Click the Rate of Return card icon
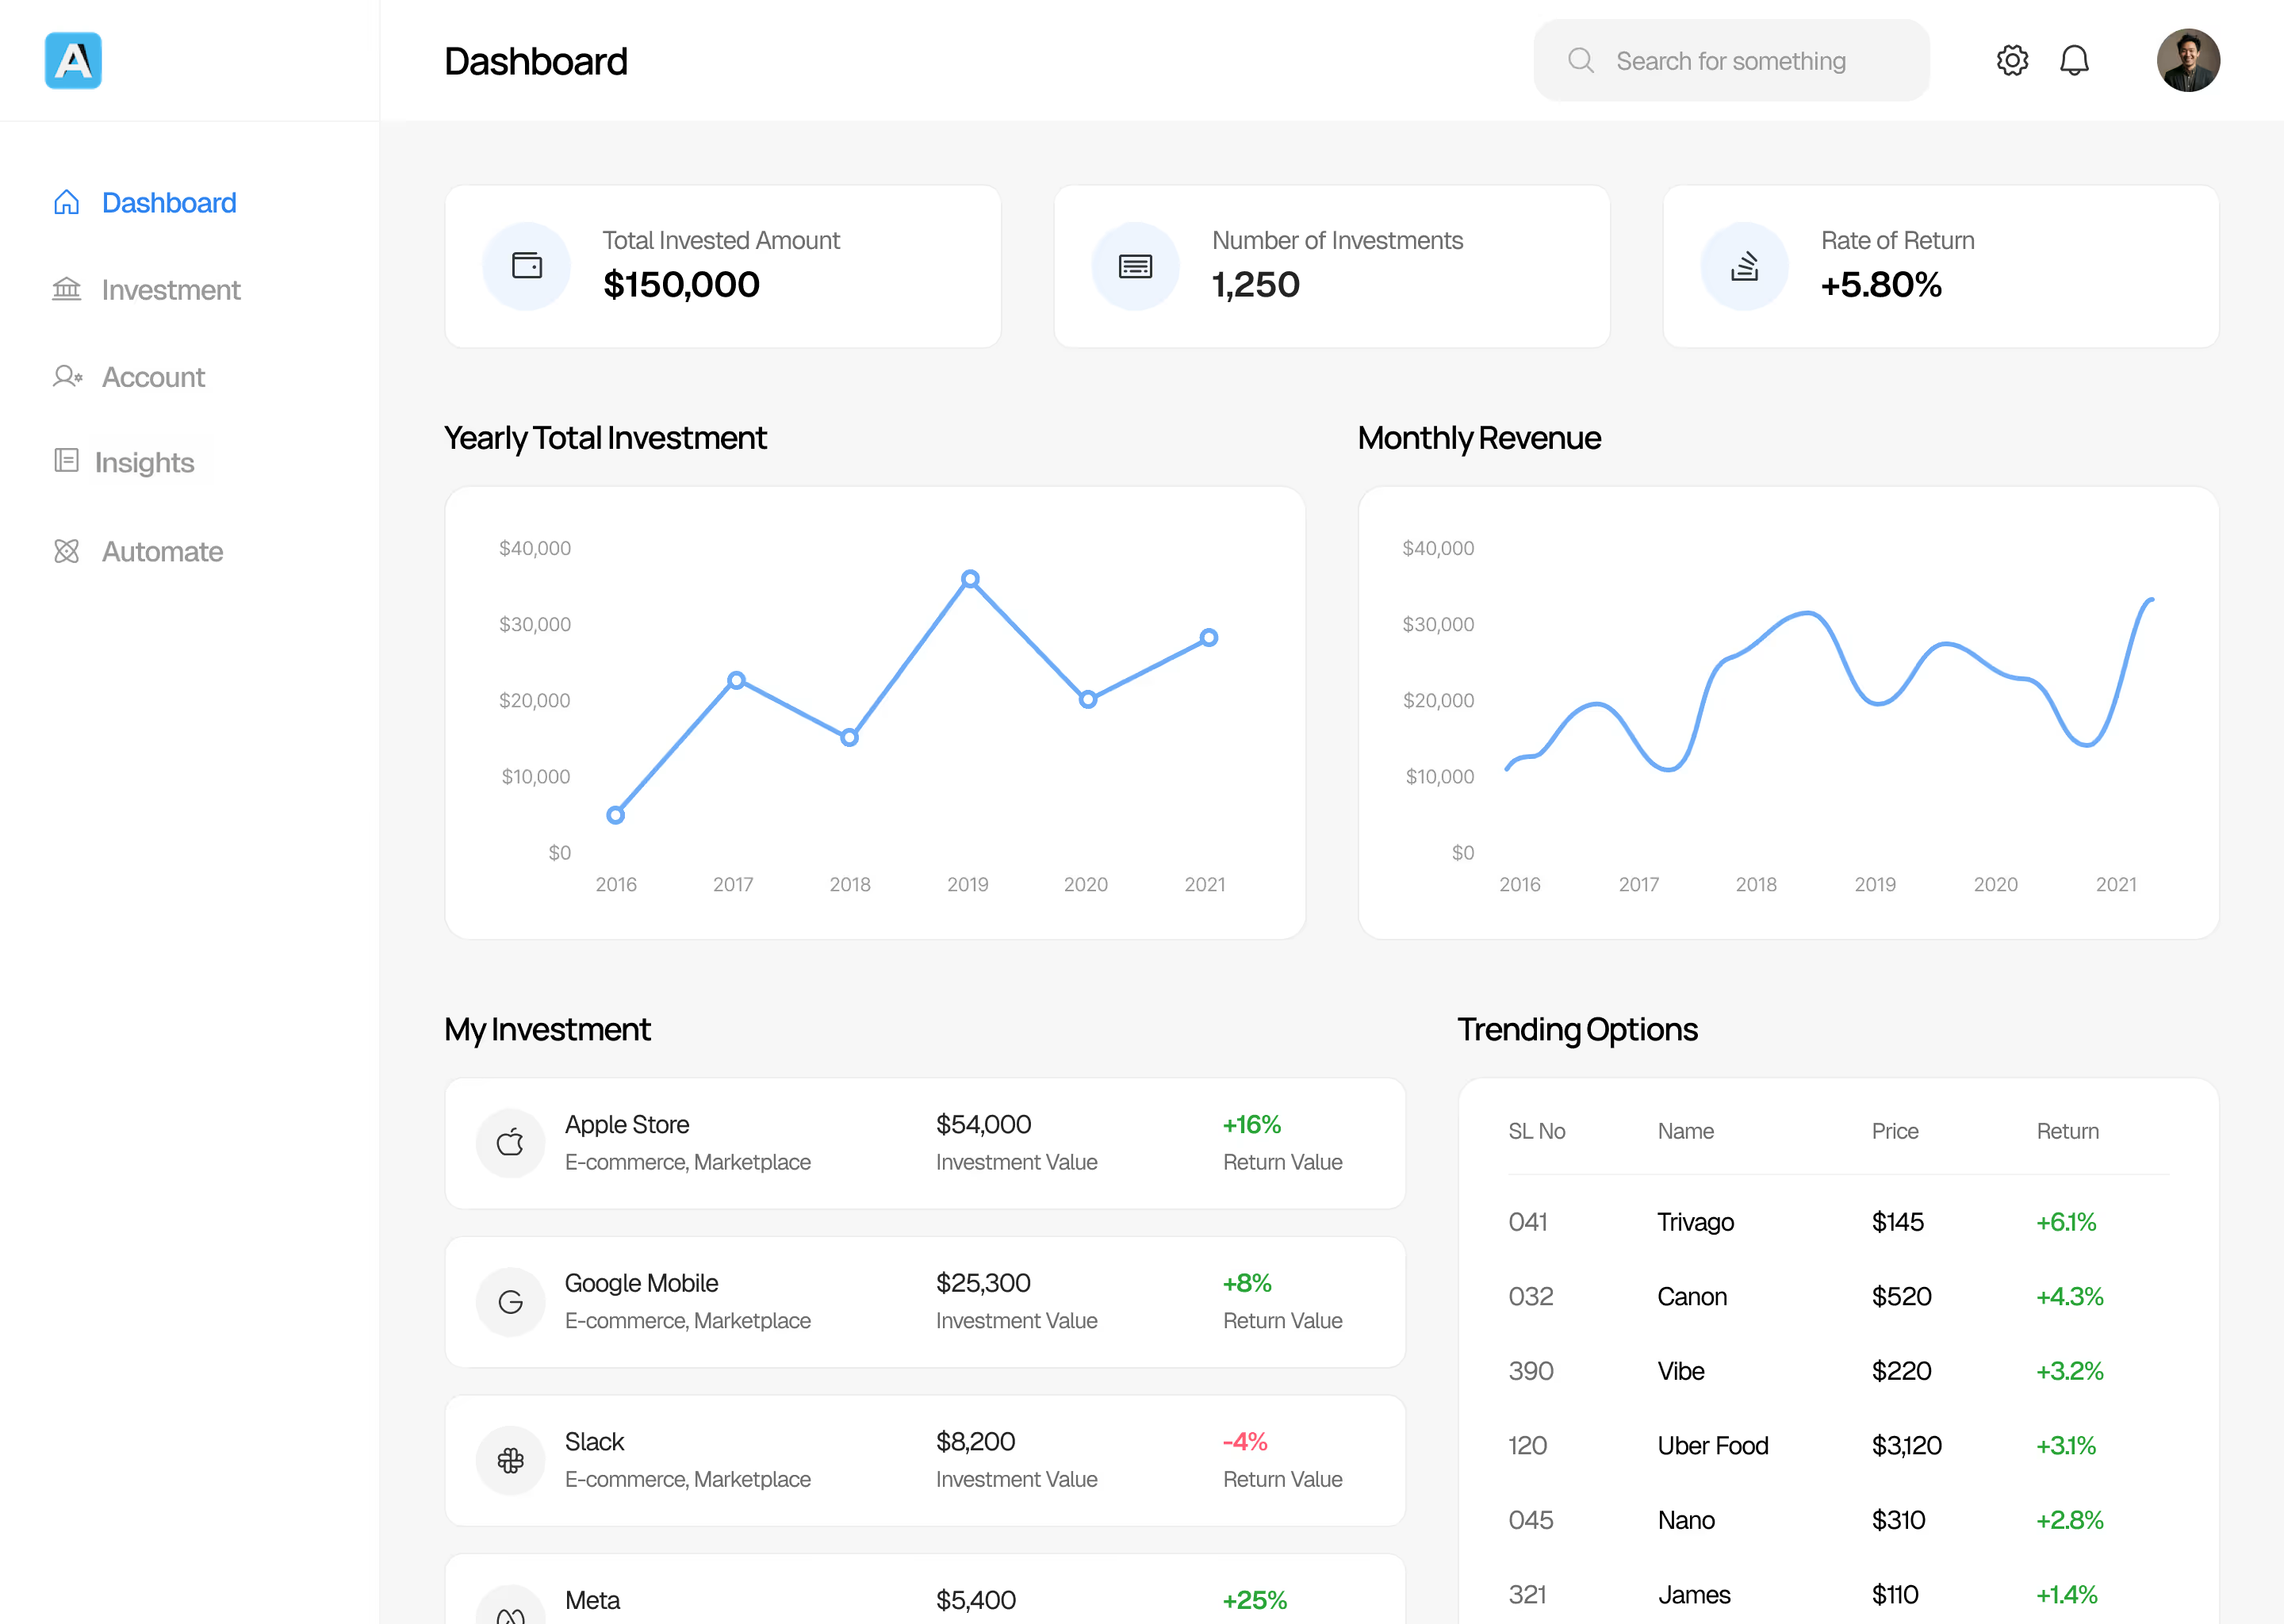This screenshot has height=1624, width=2284. (x=1743, y=266)
